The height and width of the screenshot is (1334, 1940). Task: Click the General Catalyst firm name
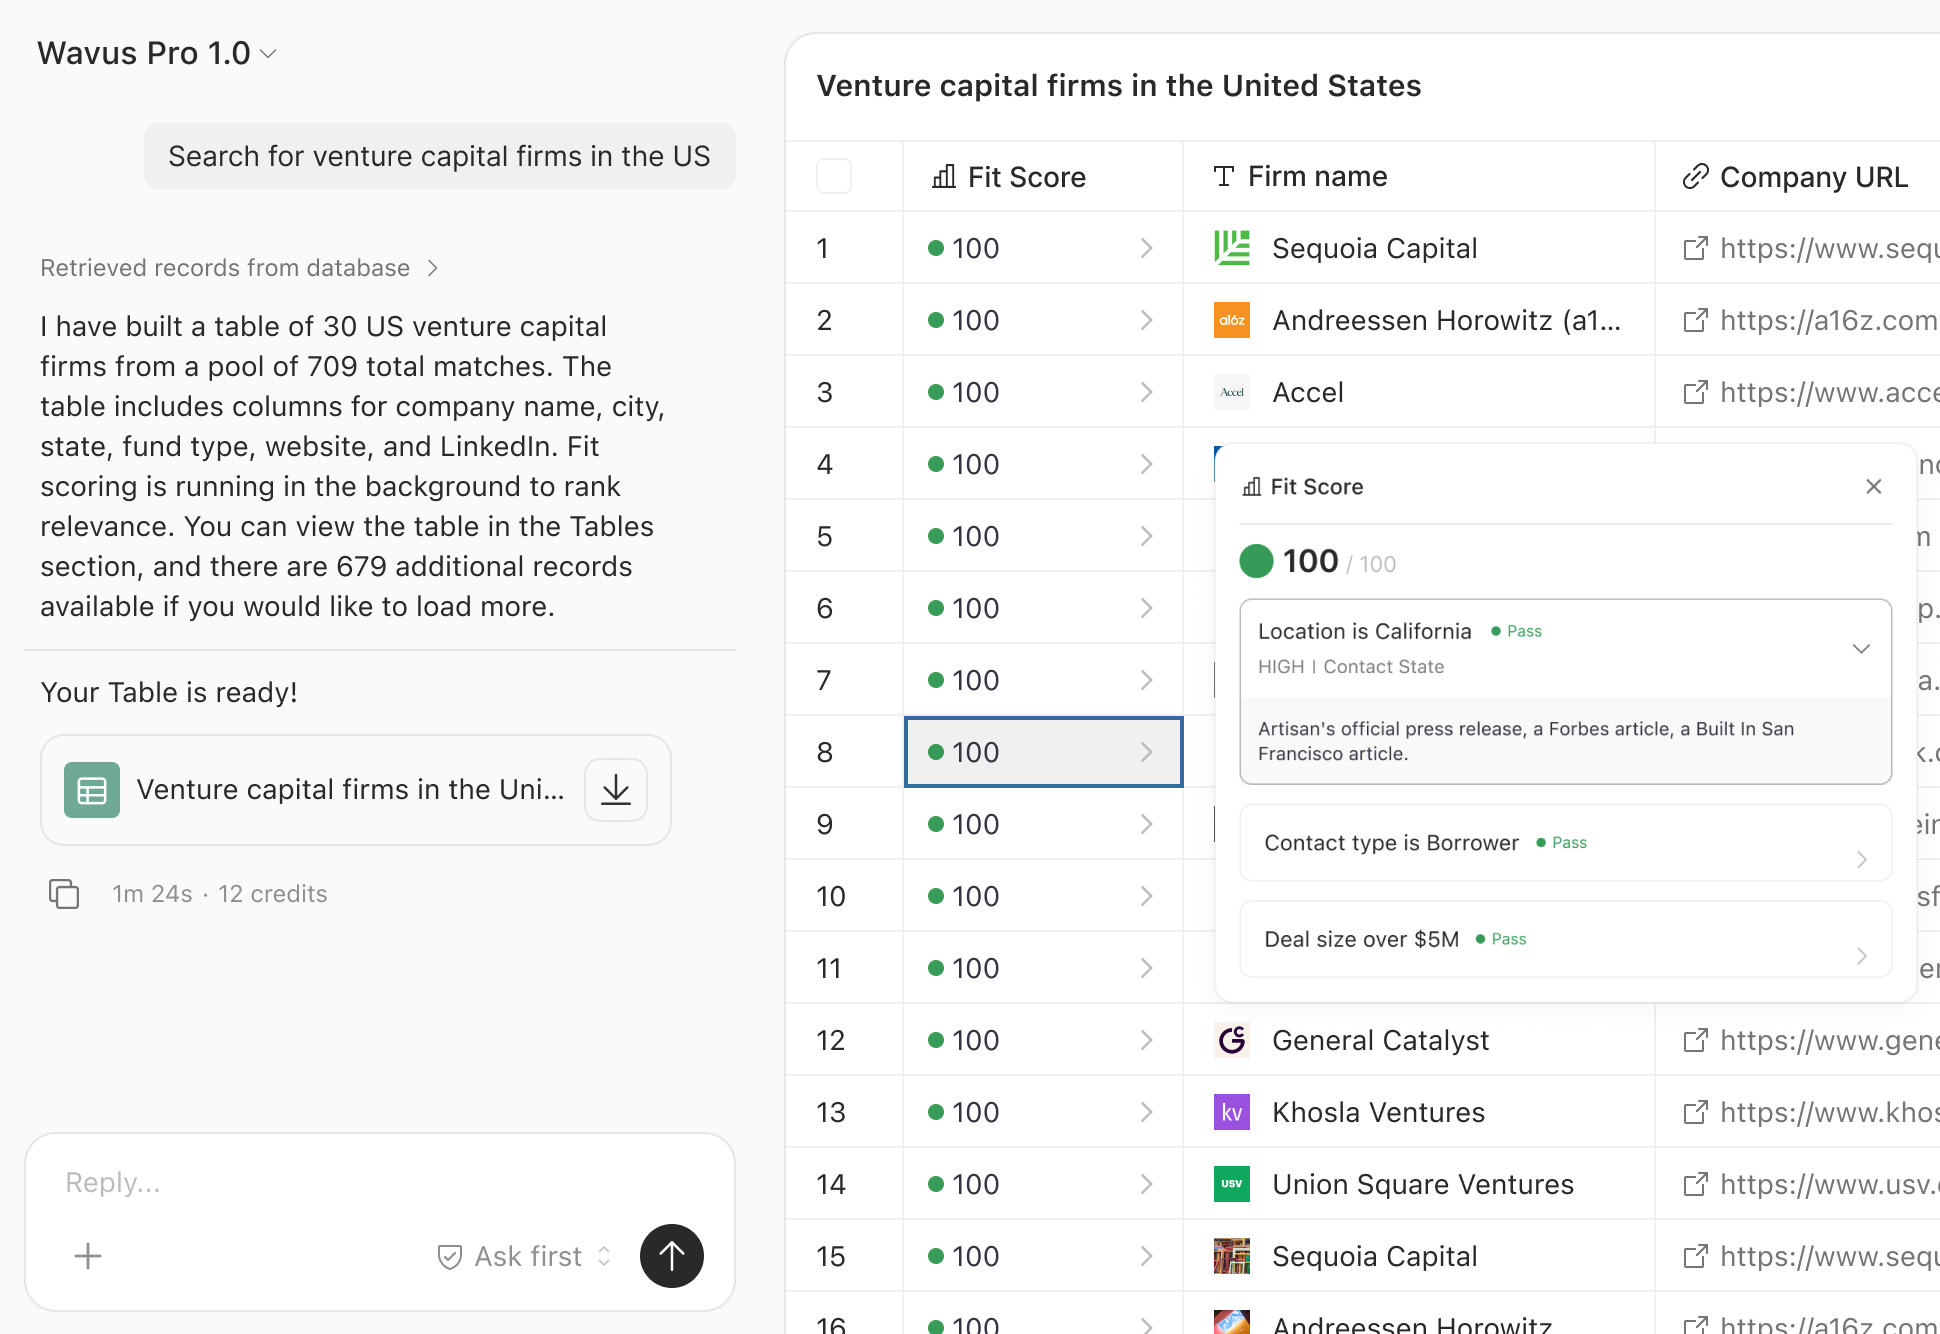[x=1381, y=1040]
